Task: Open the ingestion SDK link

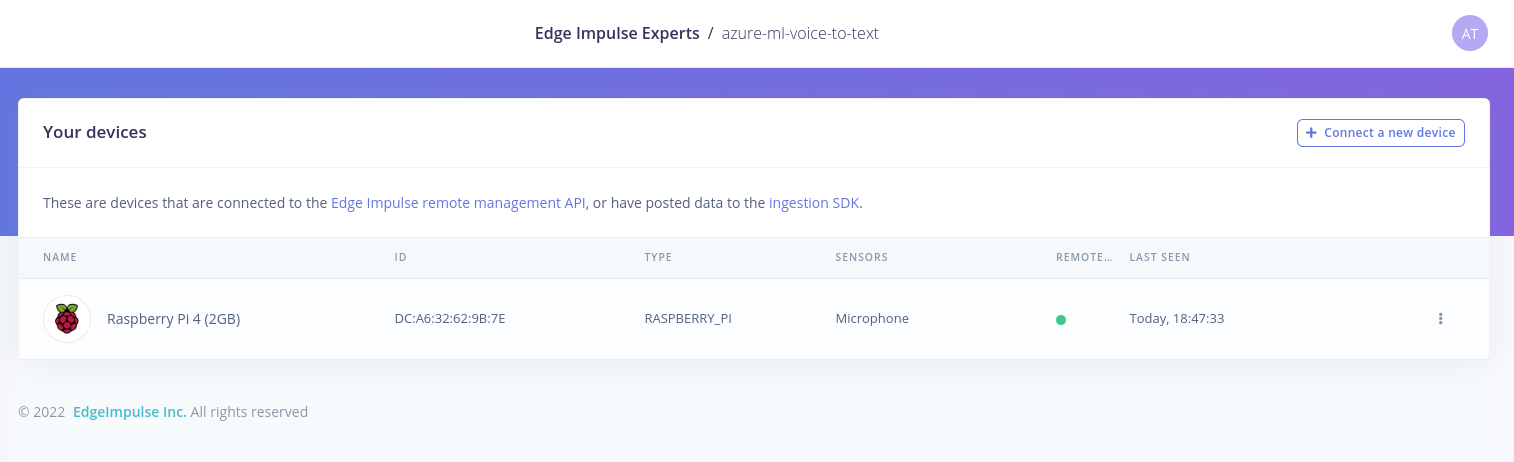Action: coord(815,203)
